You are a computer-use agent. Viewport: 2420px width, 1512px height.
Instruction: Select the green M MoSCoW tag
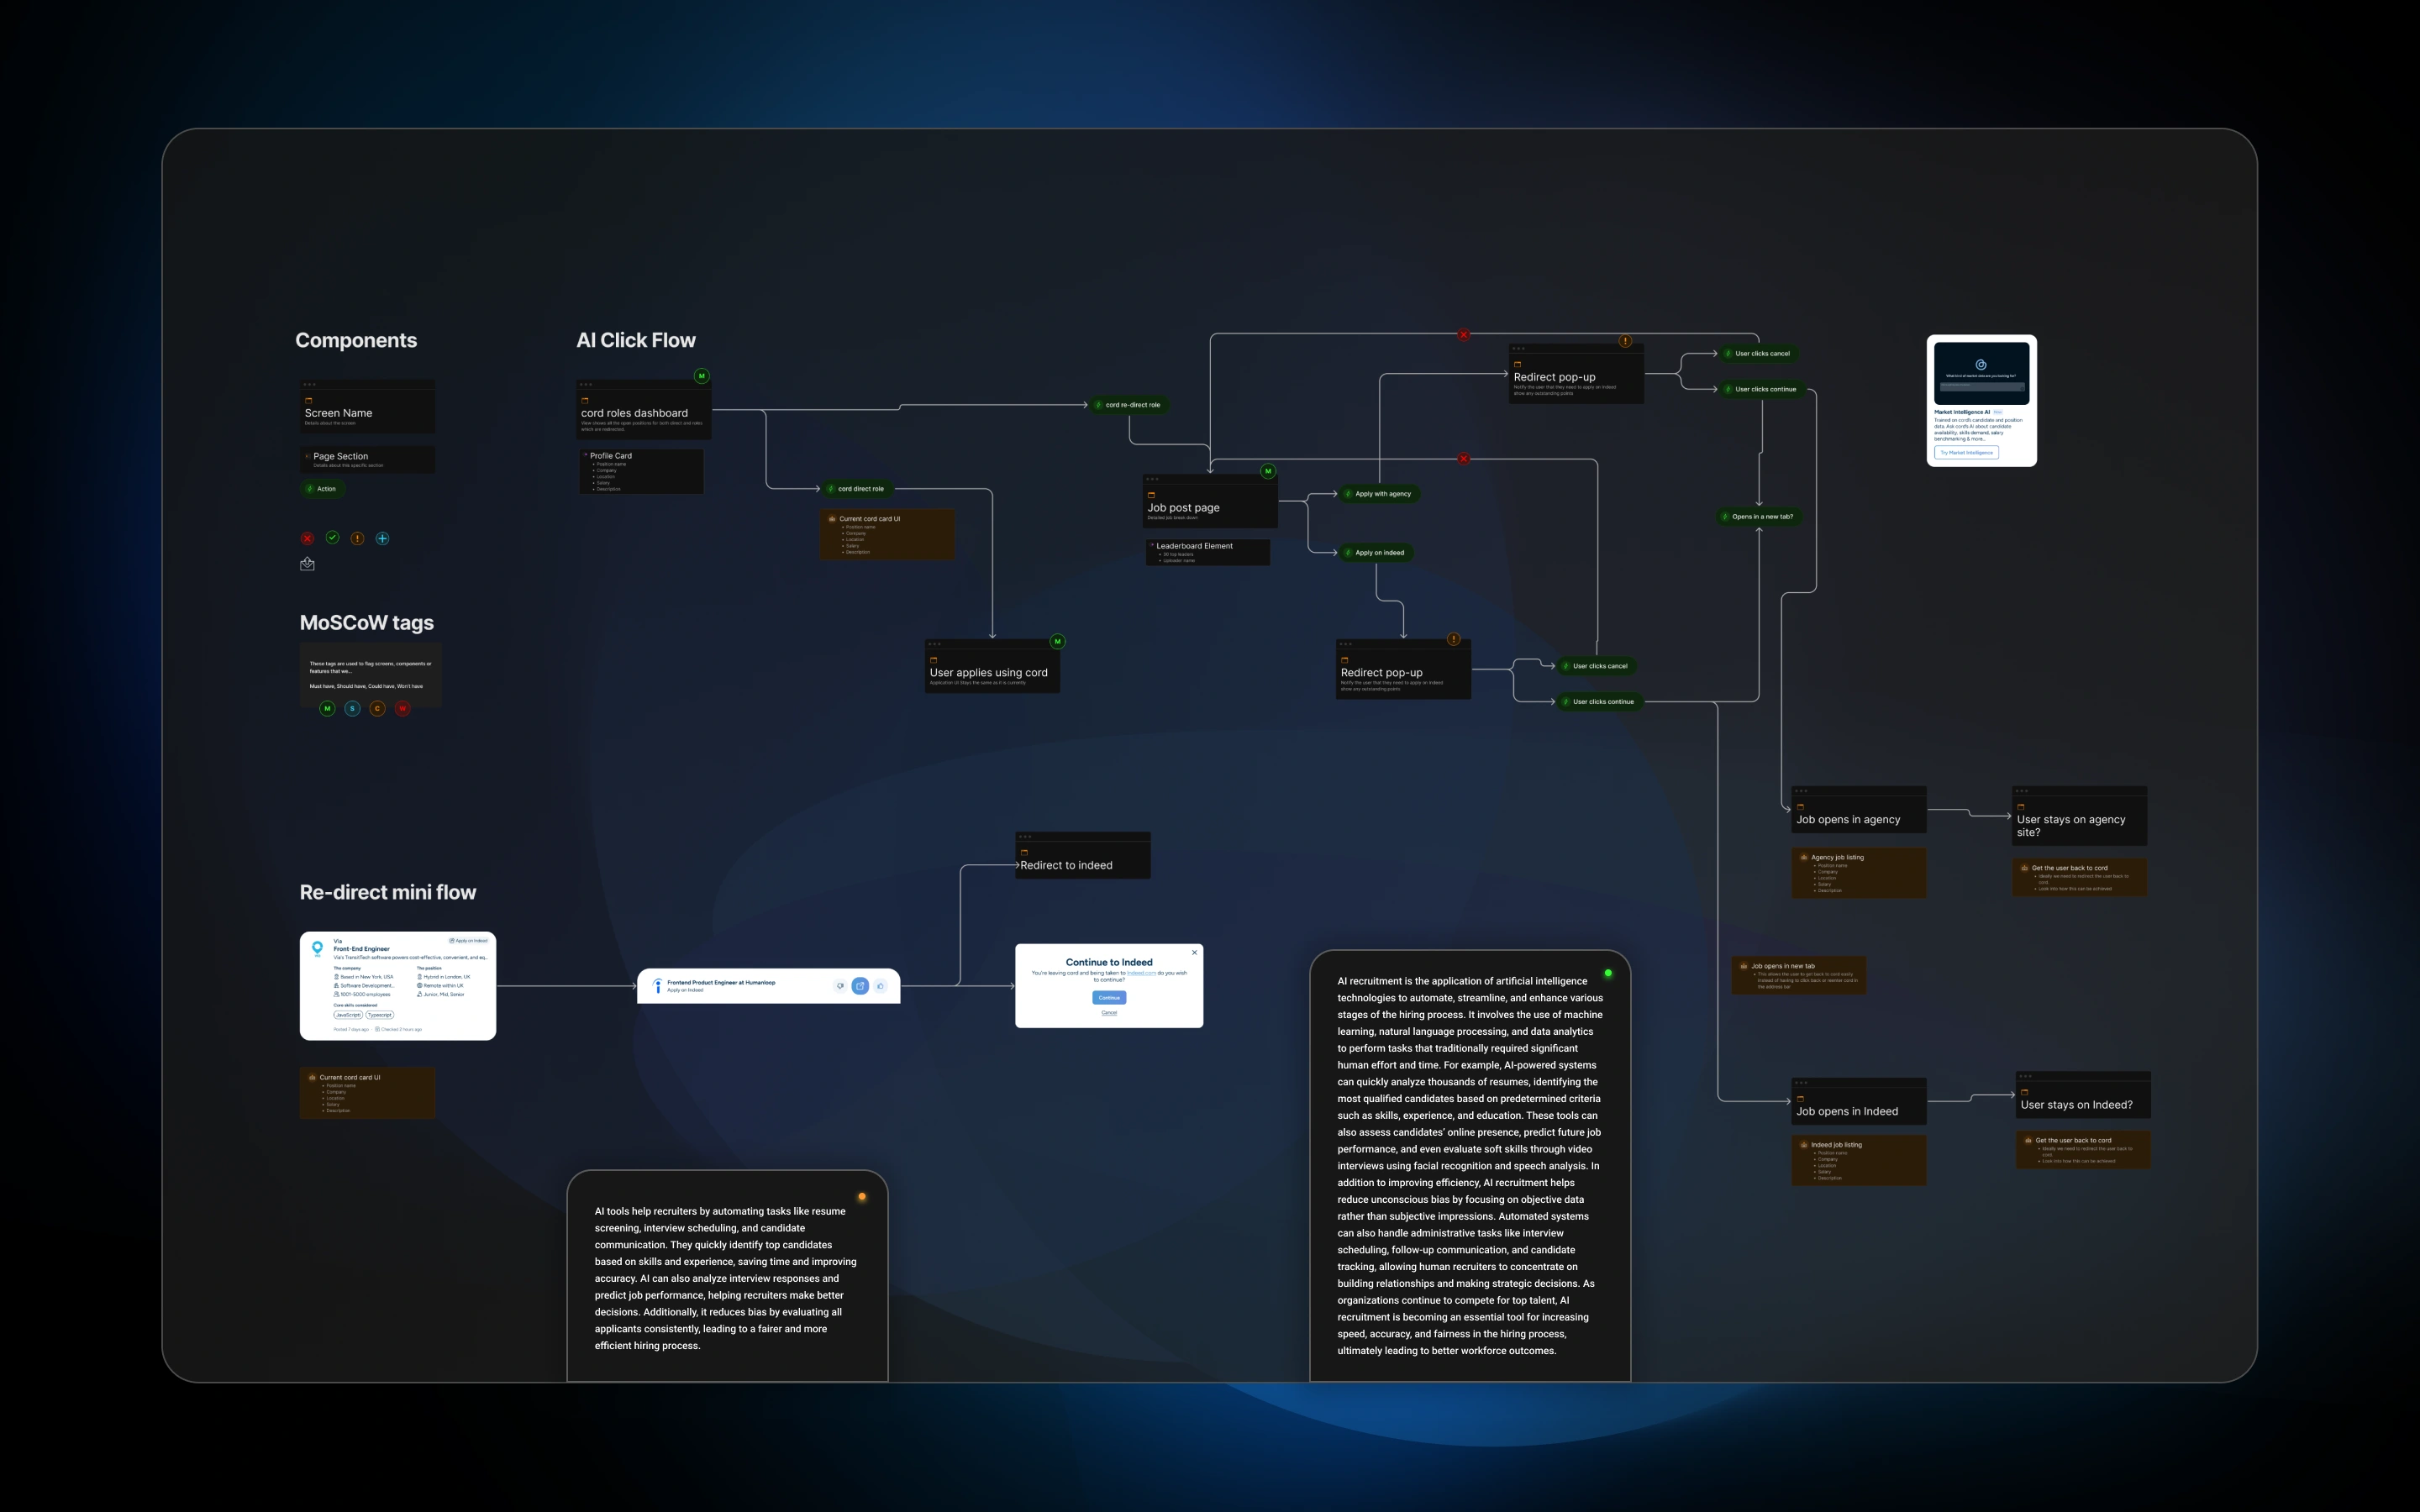coord(327,708)
